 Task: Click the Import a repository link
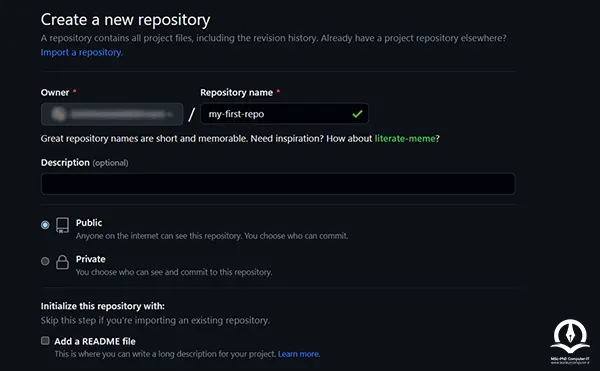click(82, 52)
